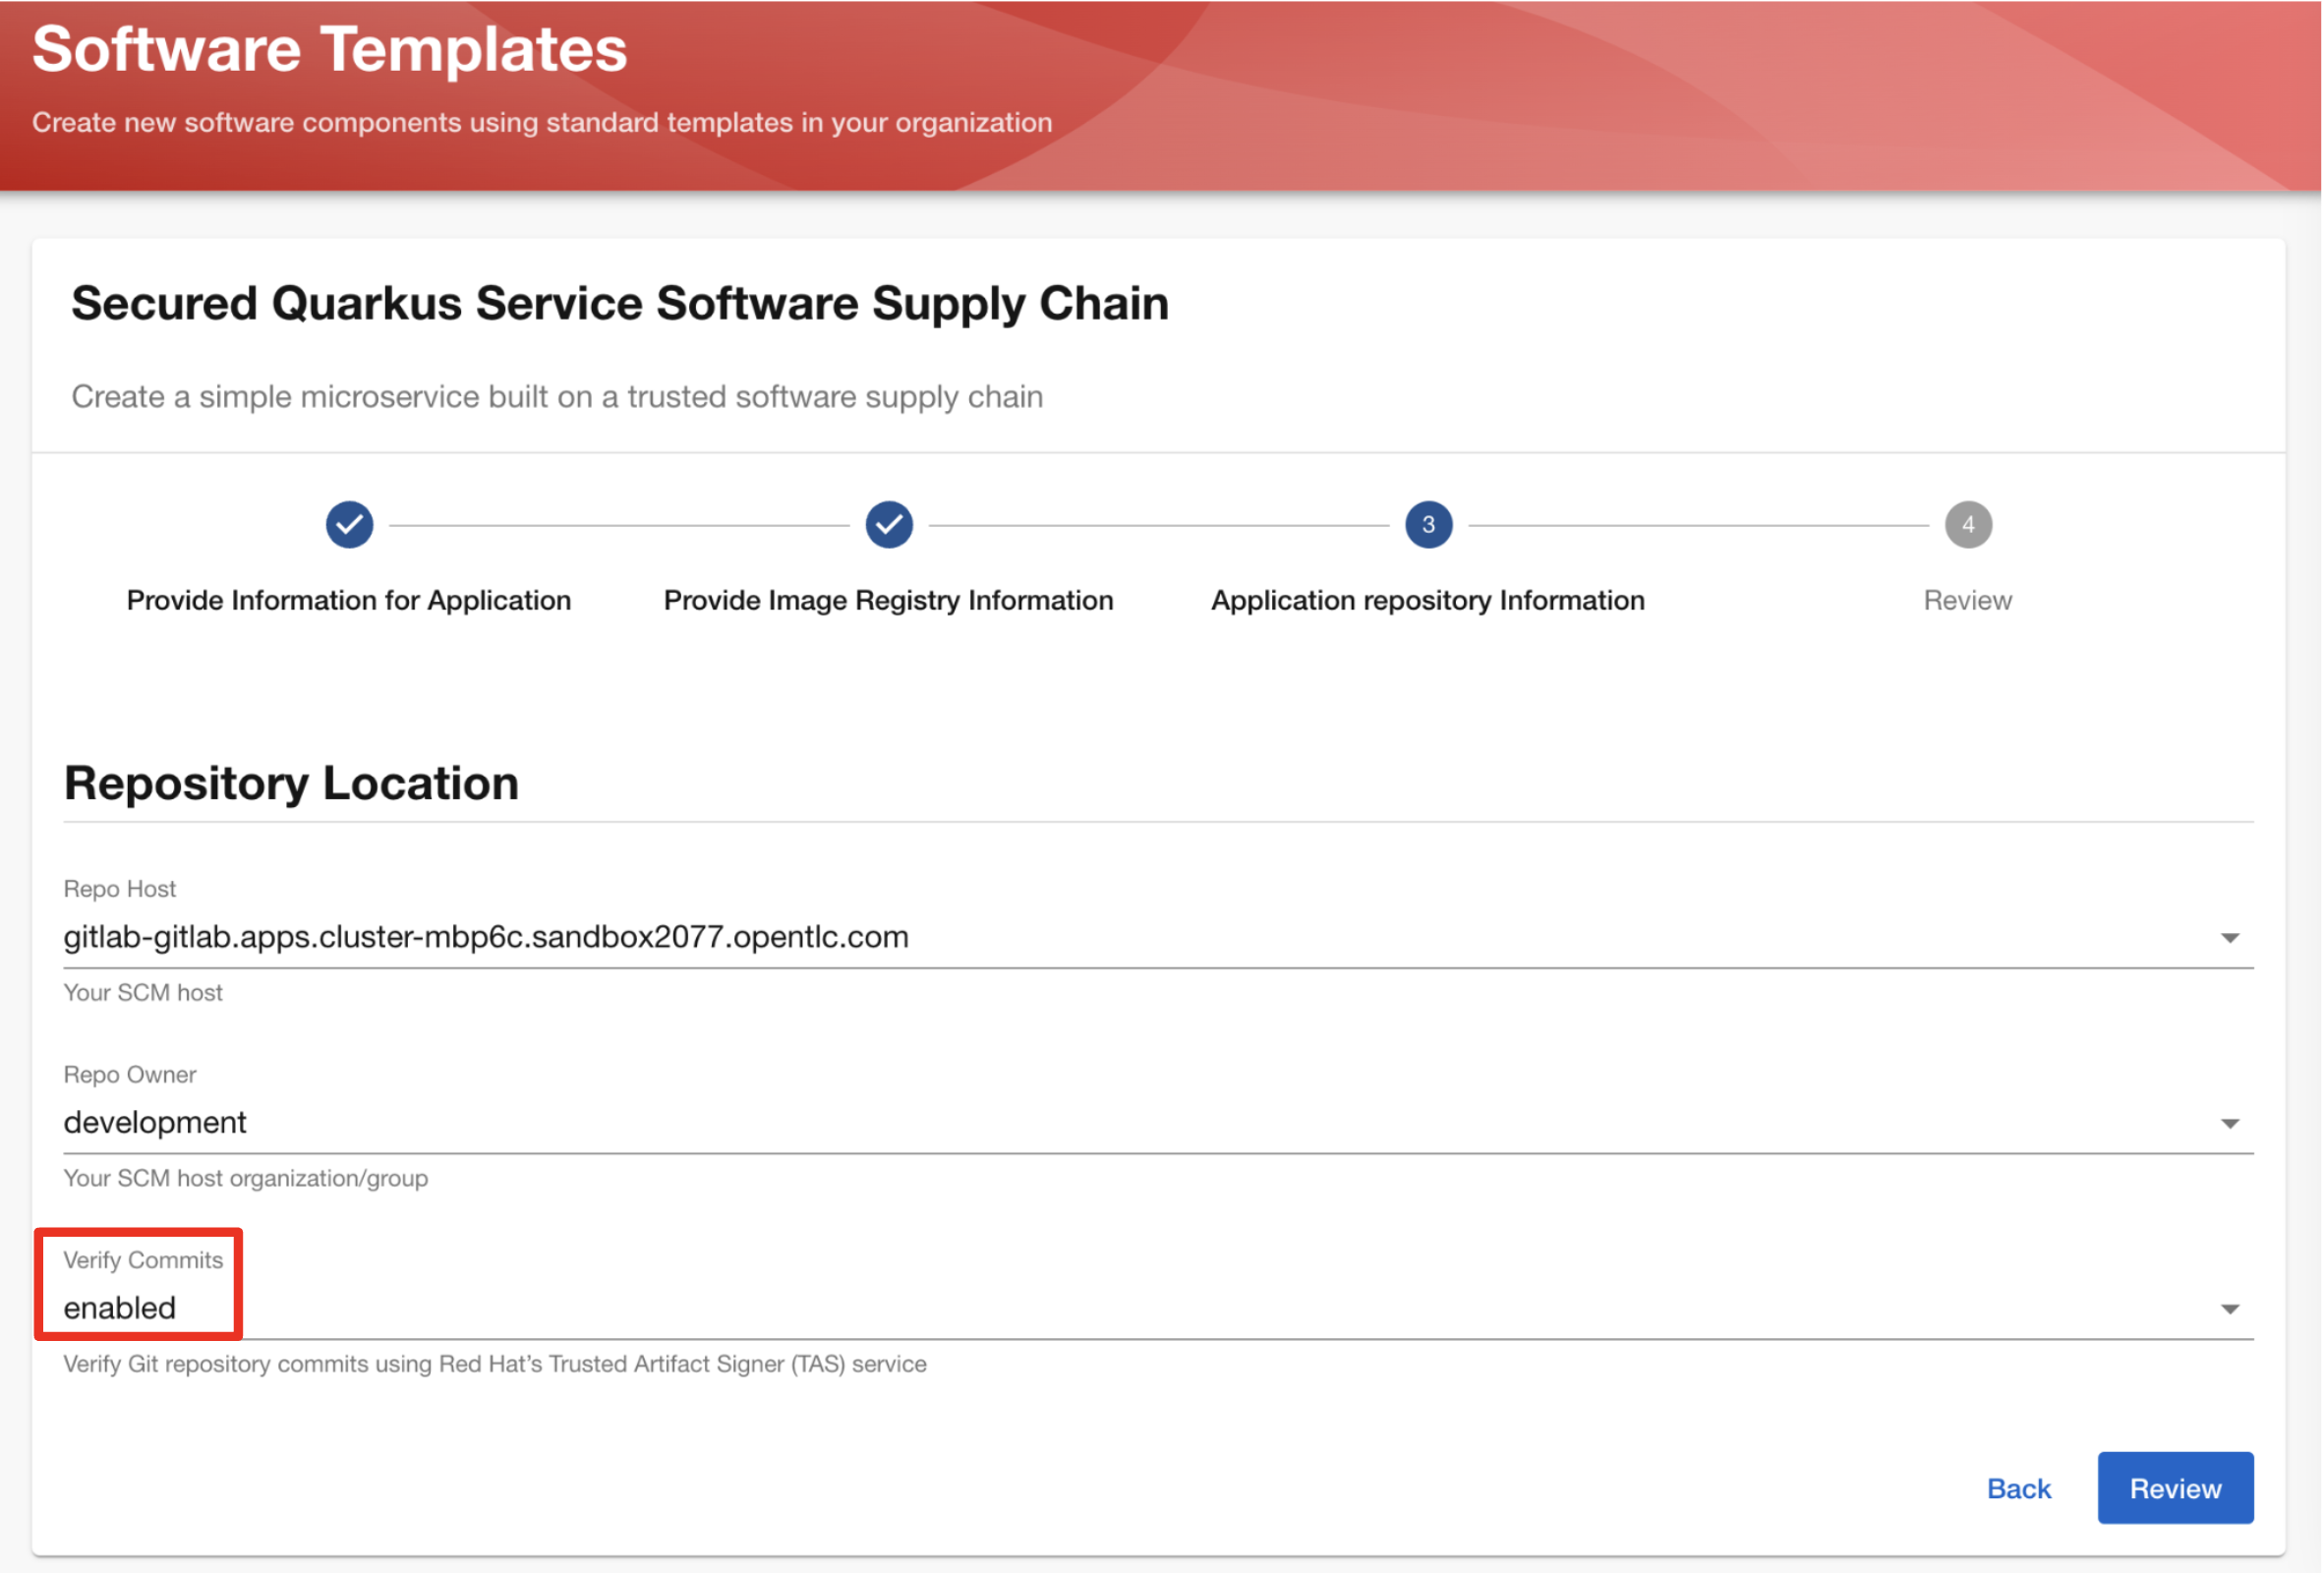Go to Provide Image Registry Information step
2324x1573 pixels.
pos(889,600)
